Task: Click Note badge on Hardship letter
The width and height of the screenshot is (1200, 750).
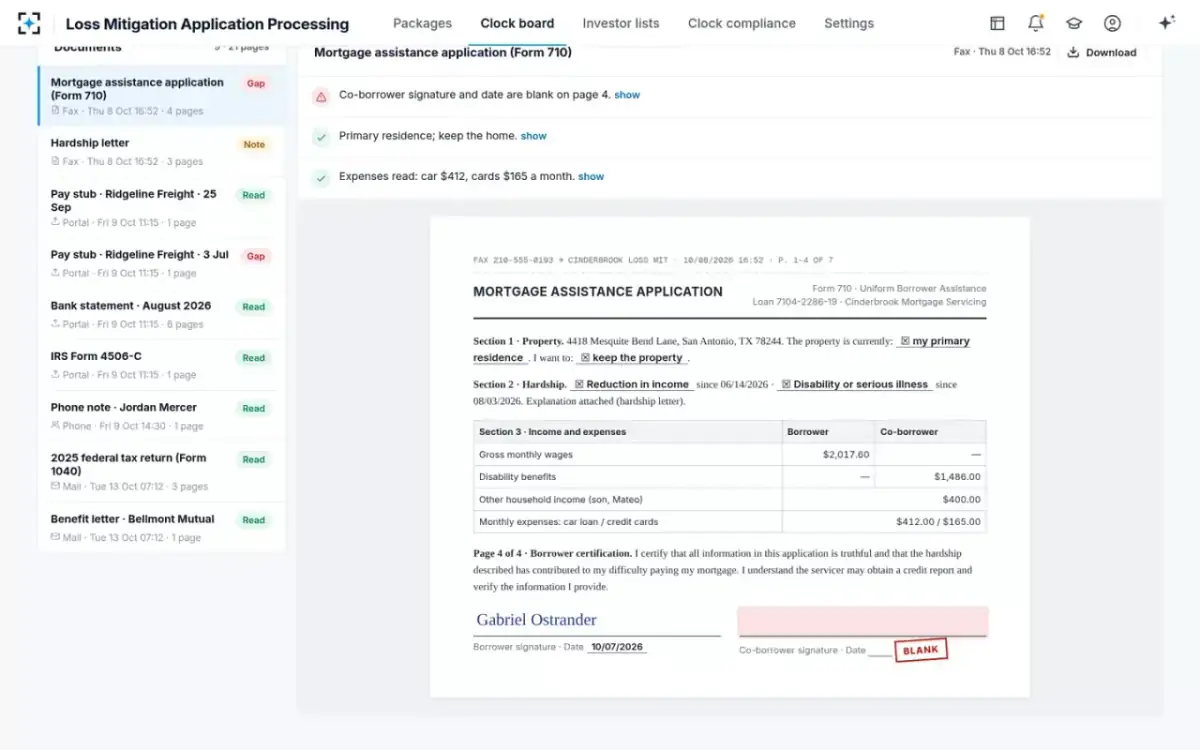Action: point(255,145)
